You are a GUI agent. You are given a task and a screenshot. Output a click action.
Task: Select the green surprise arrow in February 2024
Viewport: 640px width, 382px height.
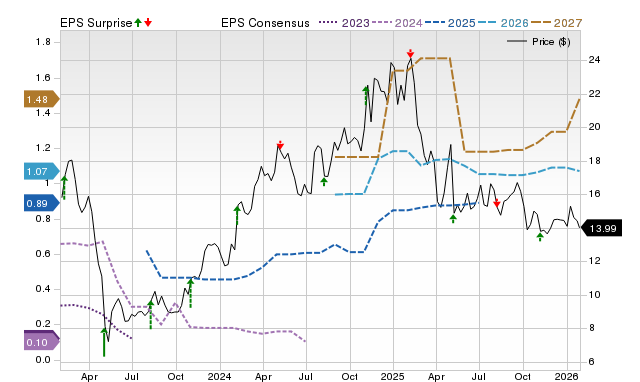click(237, 215)
